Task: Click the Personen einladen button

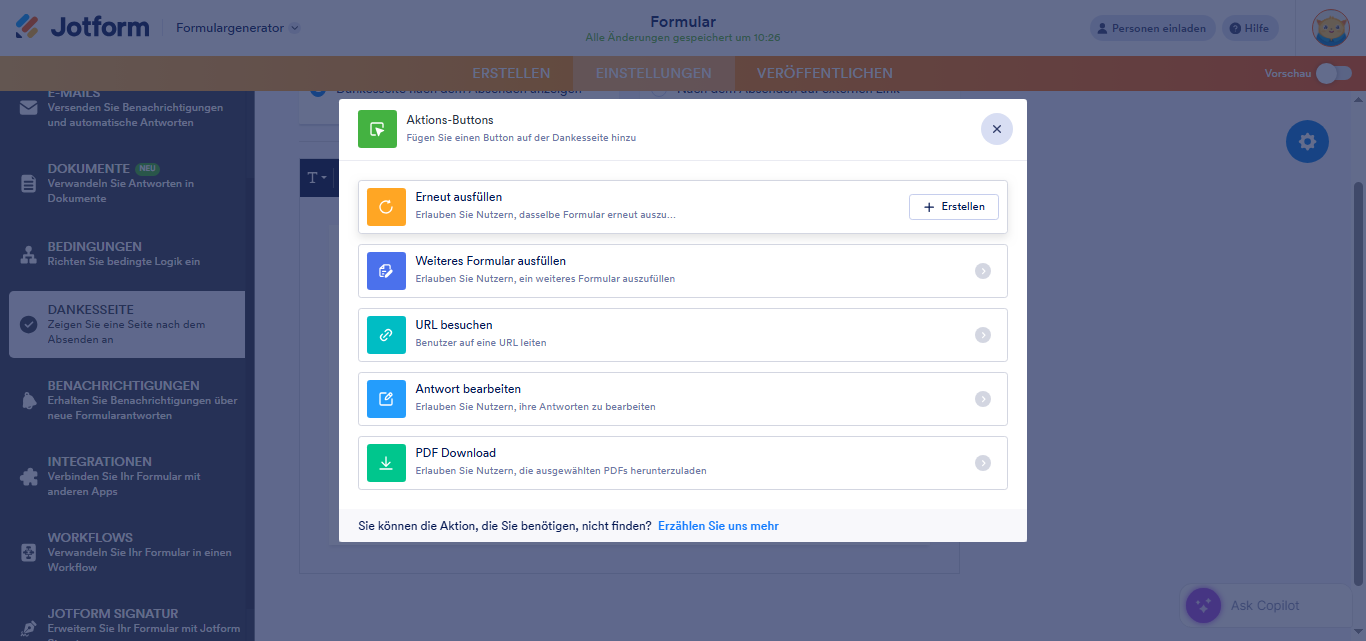Action: pyautogui.click(x=1153, y=28)
